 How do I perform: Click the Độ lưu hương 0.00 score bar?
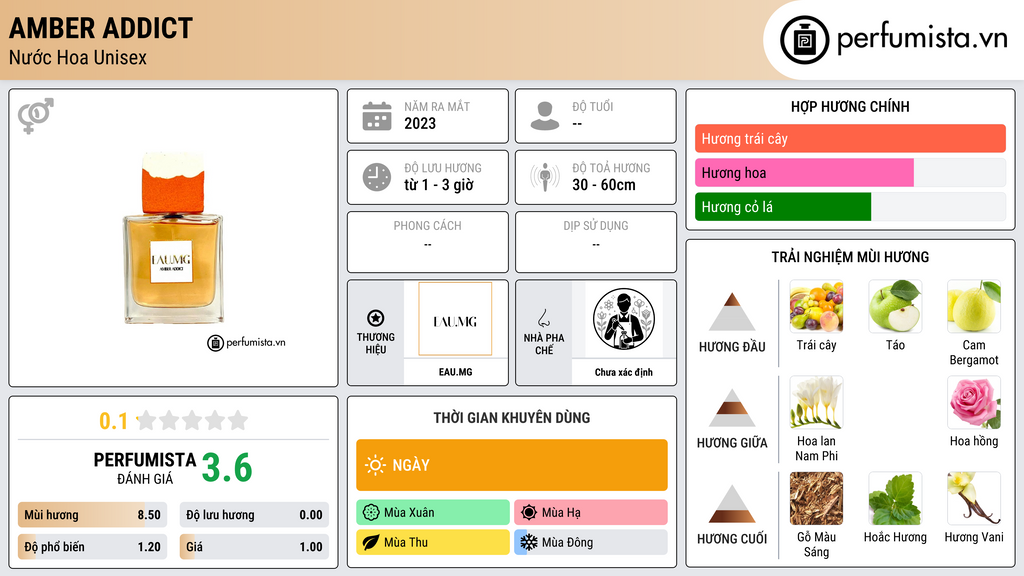(x=254, y=515)
